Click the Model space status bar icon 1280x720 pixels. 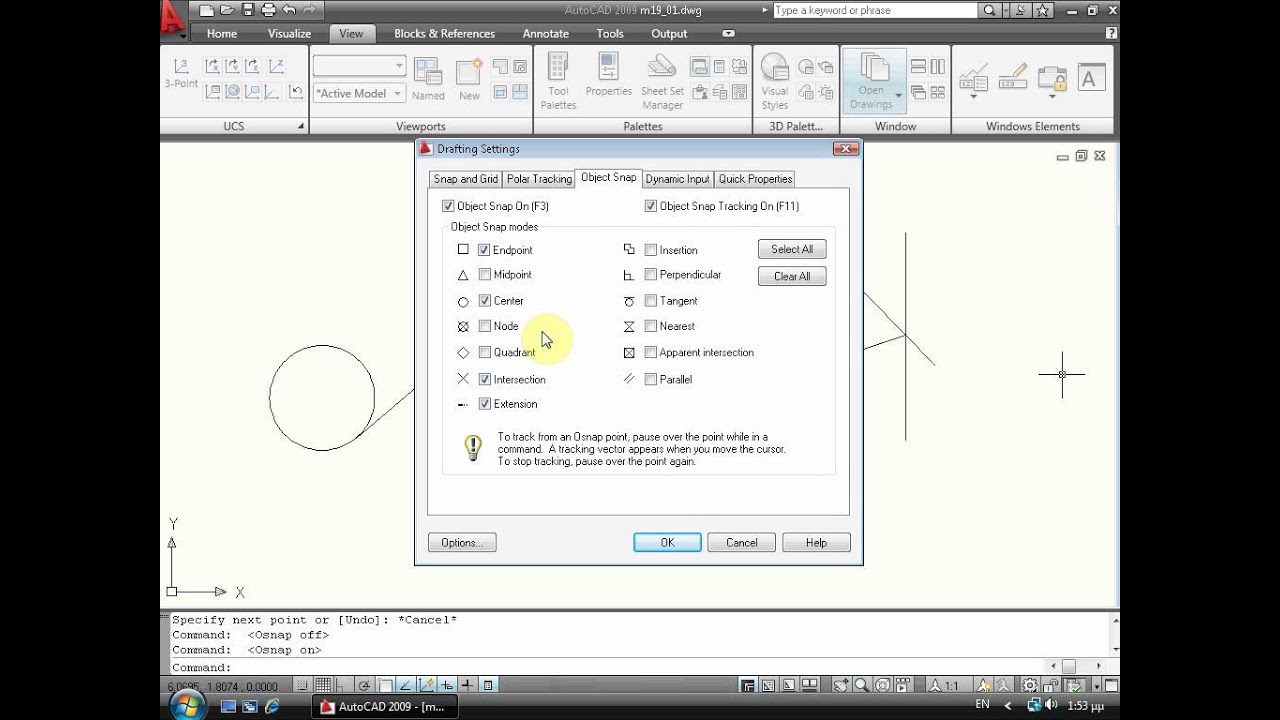tap(747, 685)
